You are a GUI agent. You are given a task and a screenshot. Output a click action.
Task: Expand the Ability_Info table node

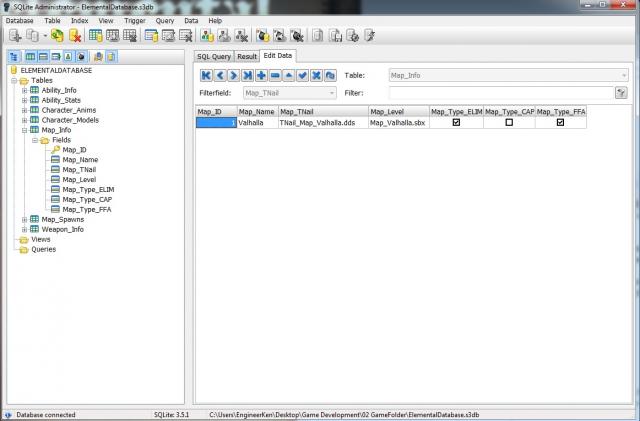click(25, 90)
